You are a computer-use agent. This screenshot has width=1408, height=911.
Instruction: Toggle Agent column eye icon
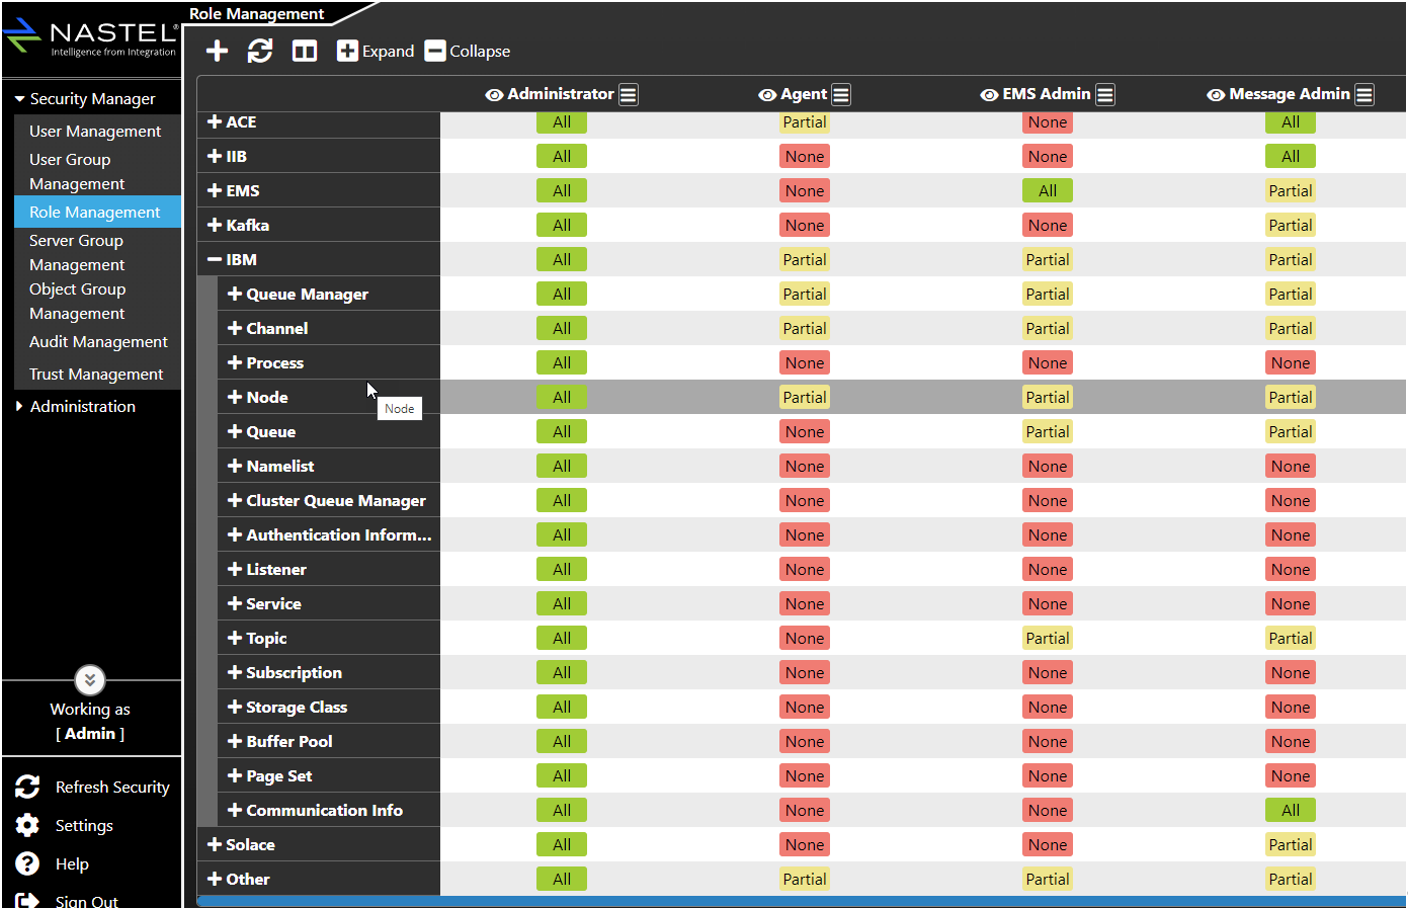767,95
